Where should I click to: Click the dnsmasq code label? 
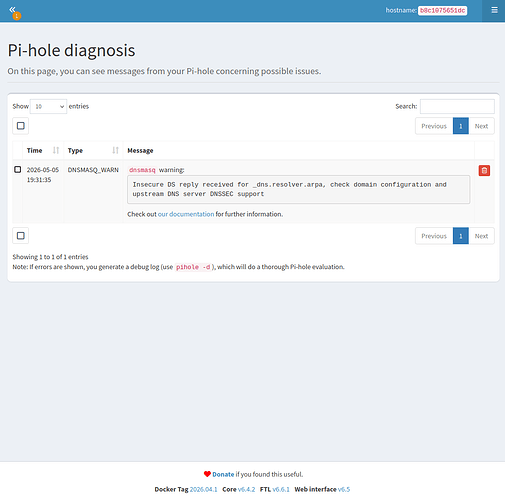(x=142, y=170)
